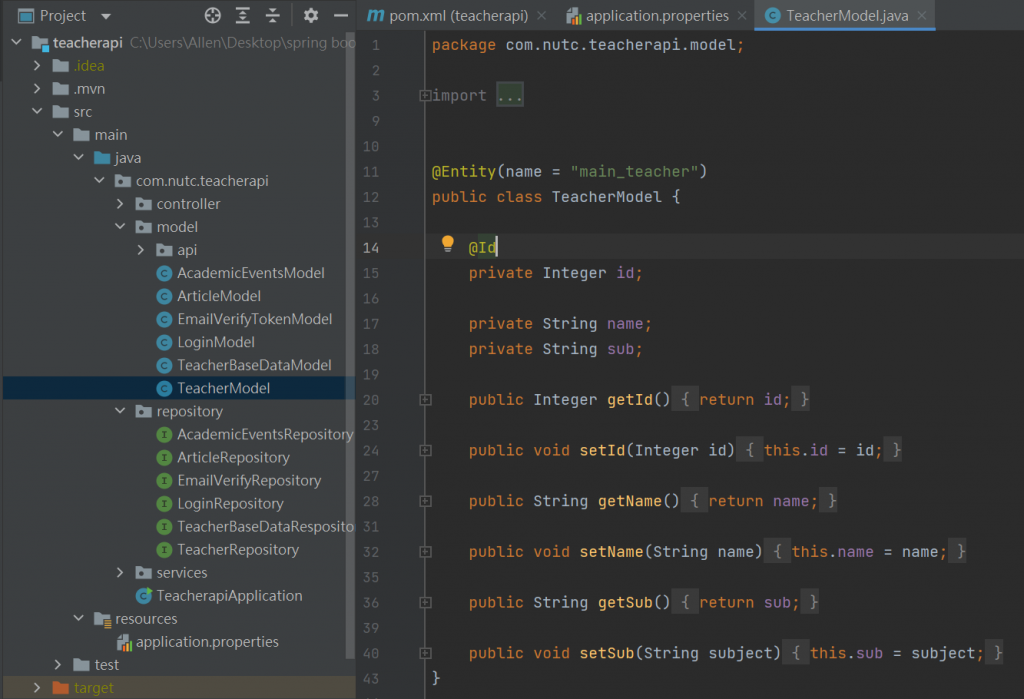This screenshot has width=1024, height=699.
Task: Click the "main_teacher" string literal
Action: point(634,172)
